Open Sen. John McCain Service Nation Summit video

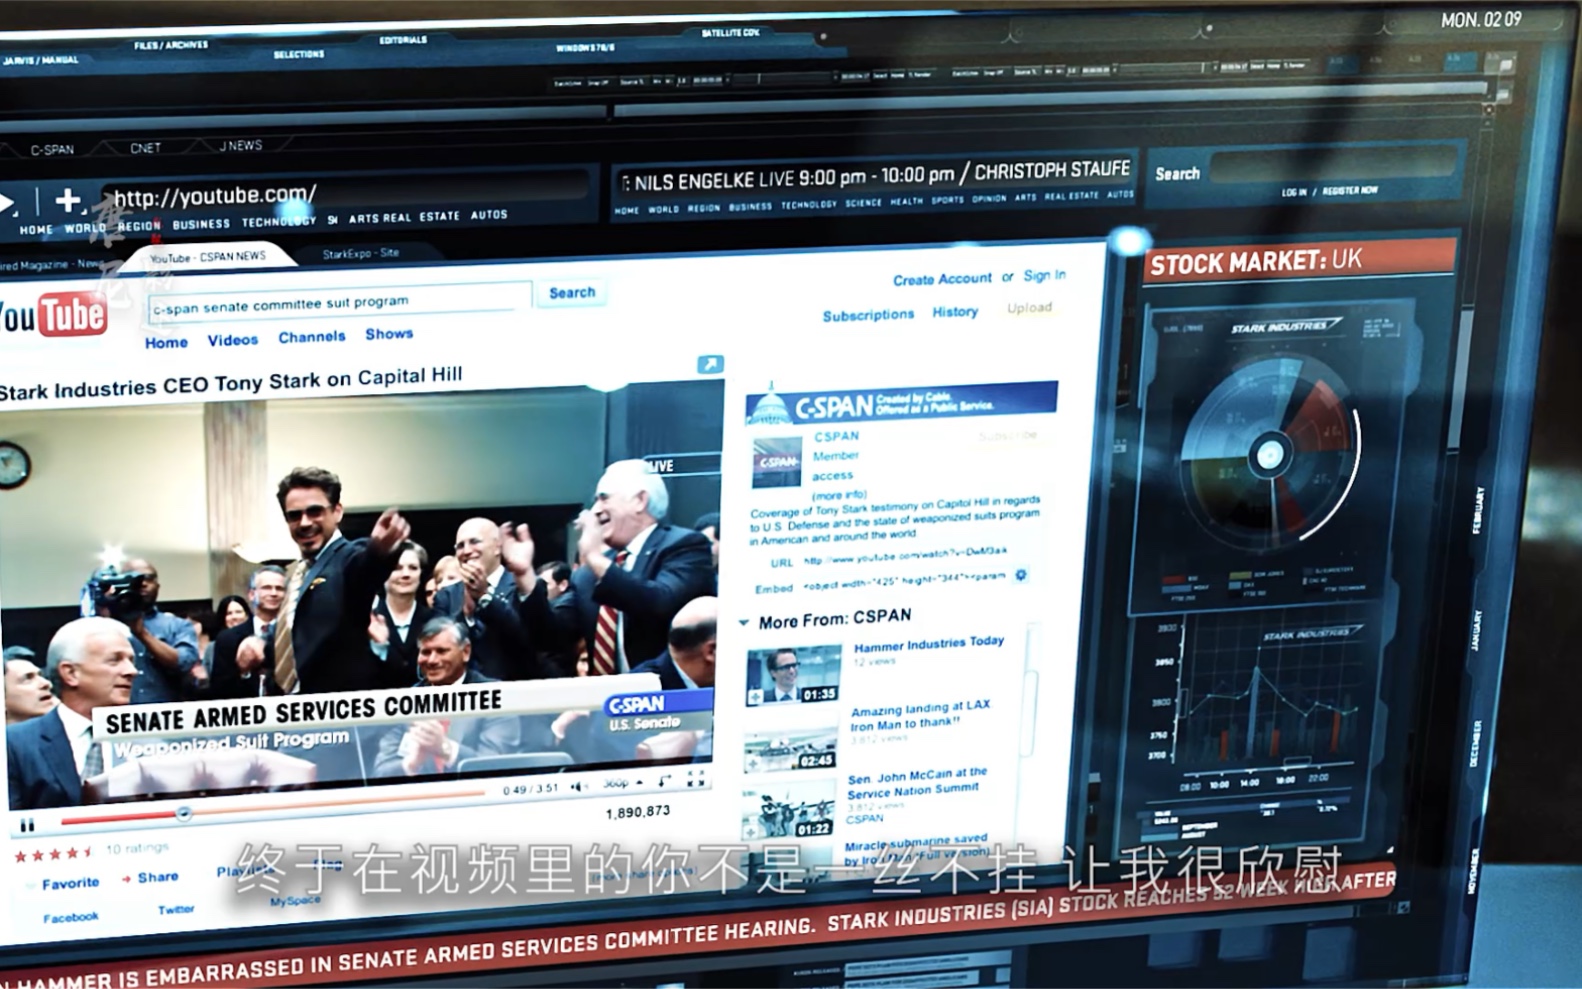pos(917,781)
